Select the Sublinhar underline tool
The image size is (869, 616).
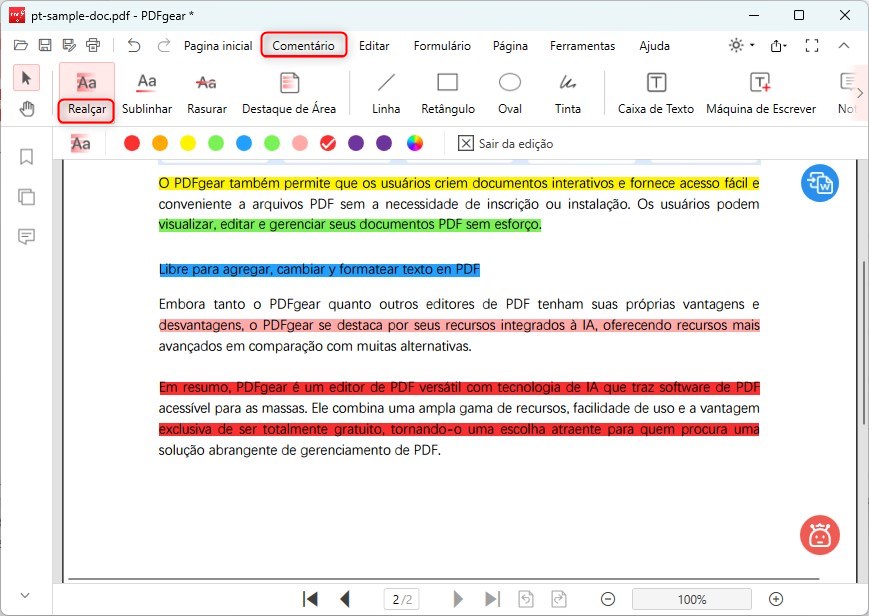click(147, 93)
